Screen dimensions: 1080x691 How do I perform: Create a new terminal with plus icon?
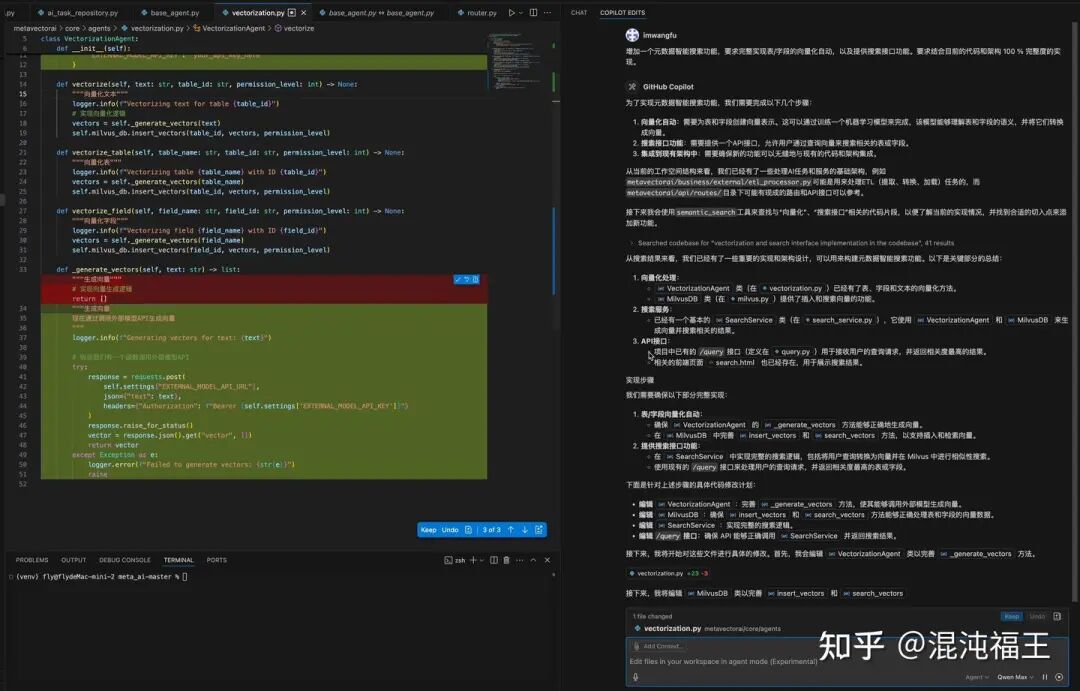pos(472,560)
